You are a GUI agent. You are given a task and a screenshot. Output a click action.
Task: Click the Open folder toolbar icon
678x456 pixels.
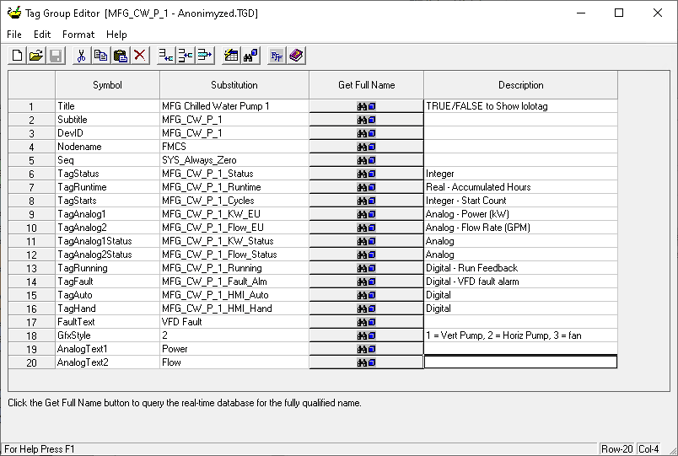36,56
